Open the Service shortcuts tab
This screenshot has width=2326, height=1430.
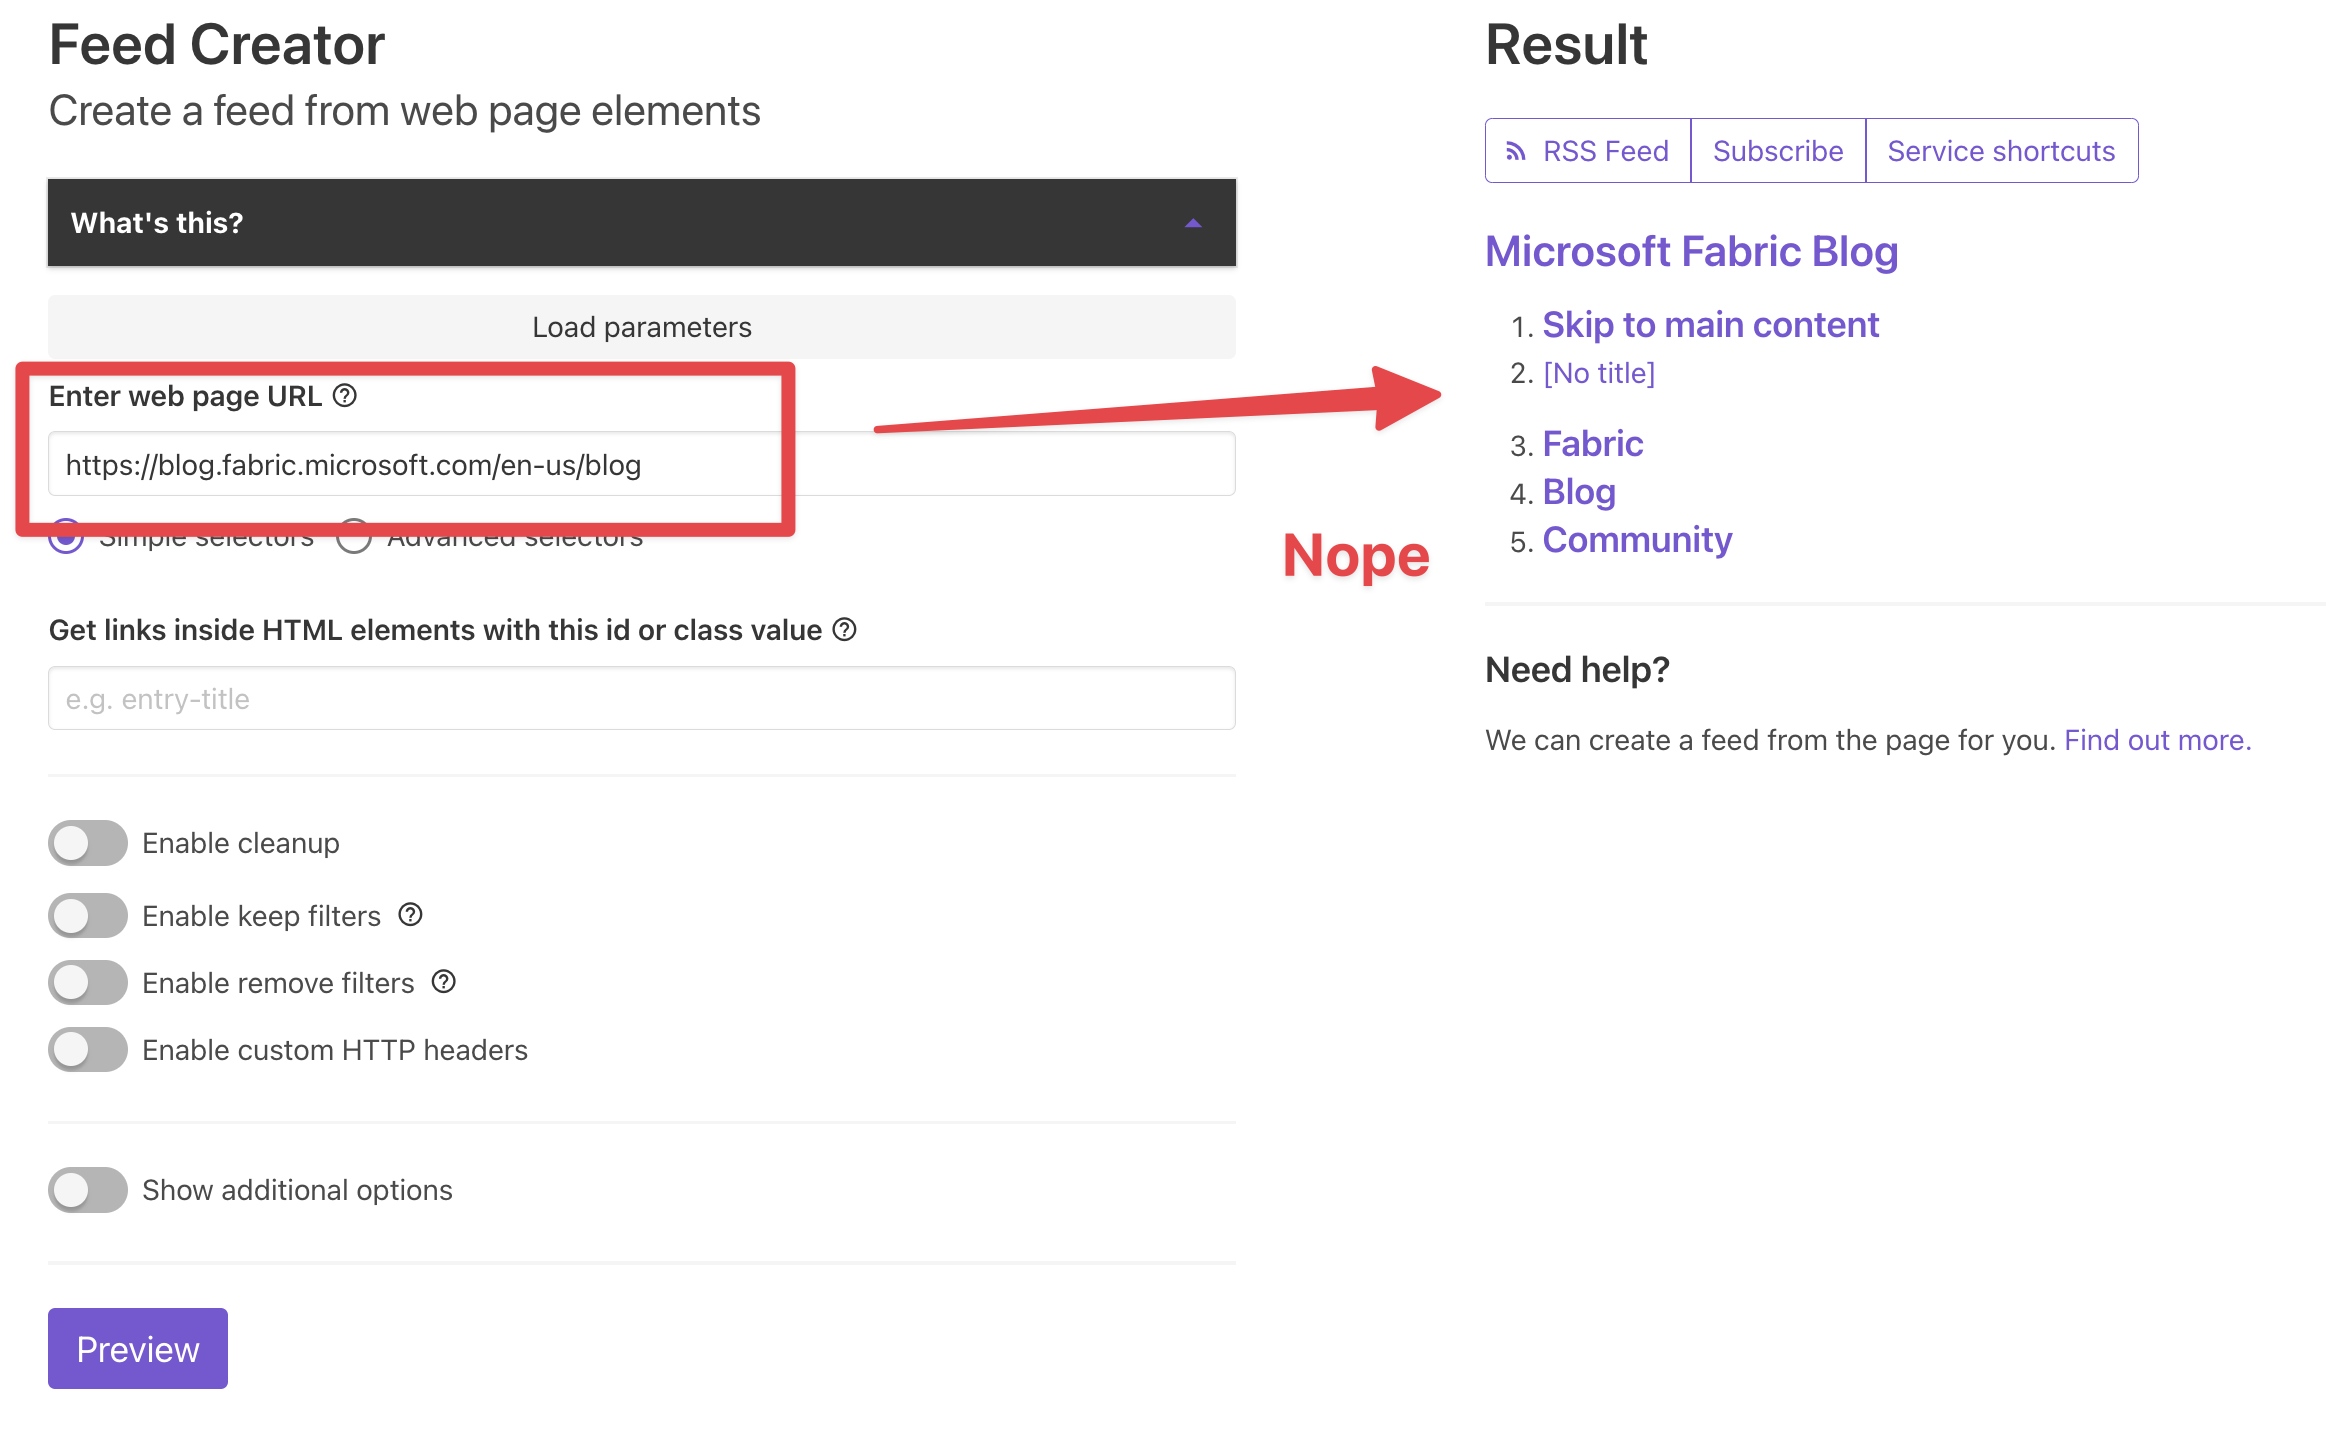coord(2001,150)
